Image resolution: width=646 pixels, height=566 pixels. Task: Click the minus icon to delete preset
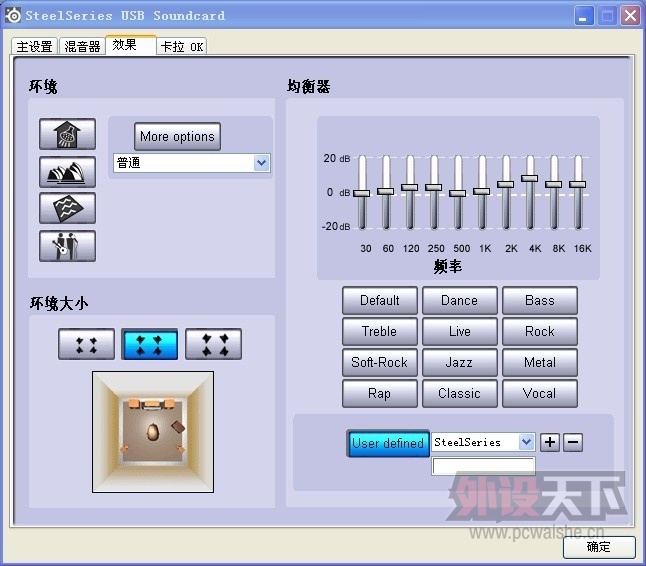coord(573,442)
